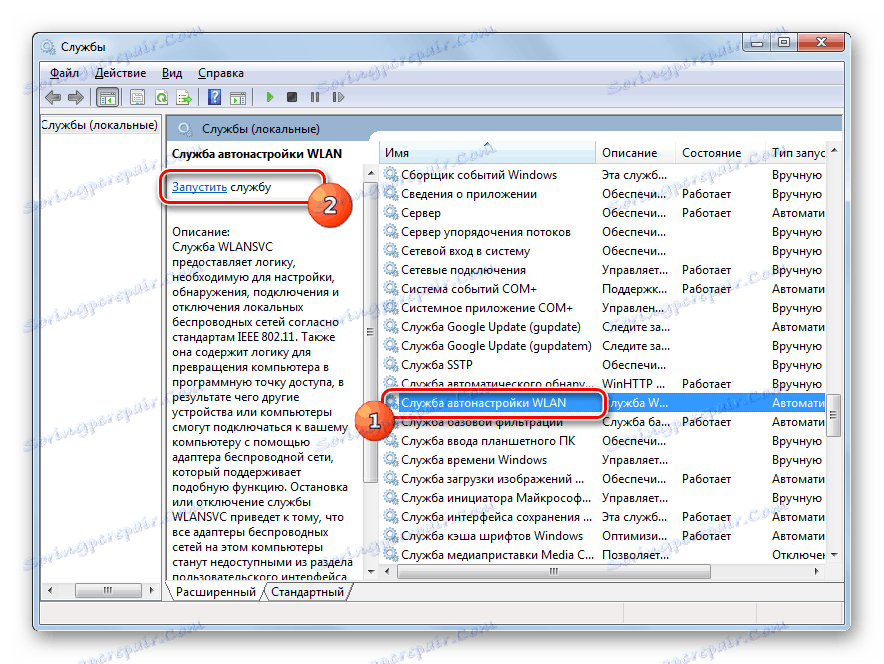Screen dimensions: 884x664
Task: Click Отключен startup type cell
Action: (x=798, y=555)
